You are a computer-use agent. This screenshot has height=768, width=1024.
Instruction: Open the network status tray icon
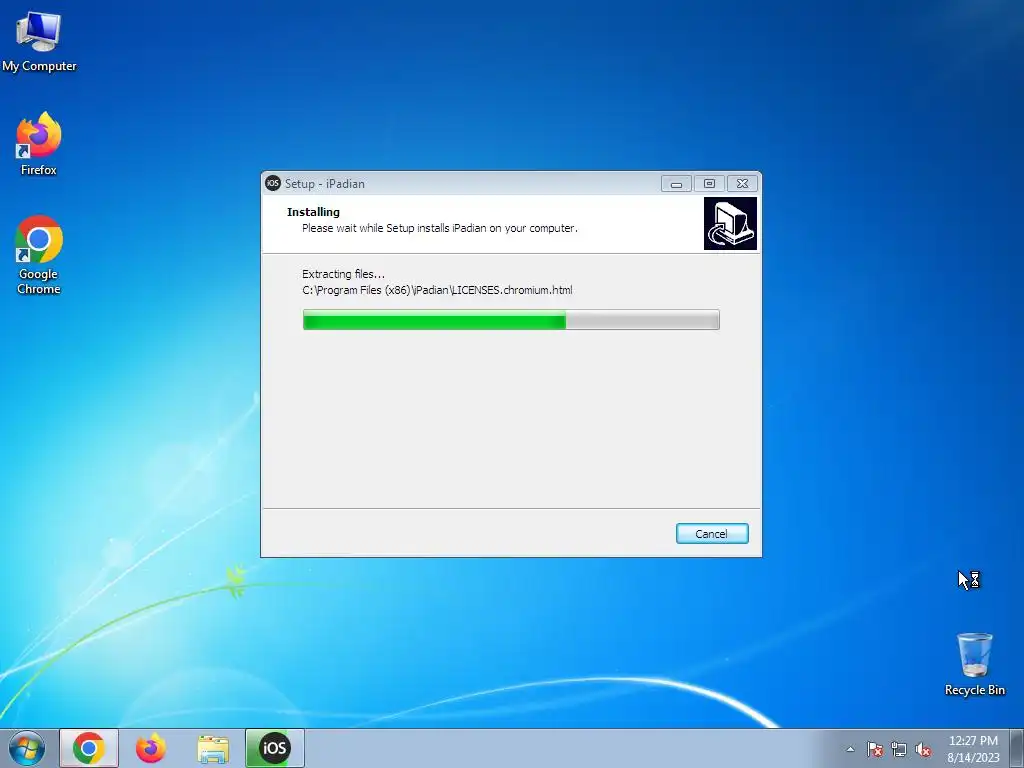click(899, 749)
